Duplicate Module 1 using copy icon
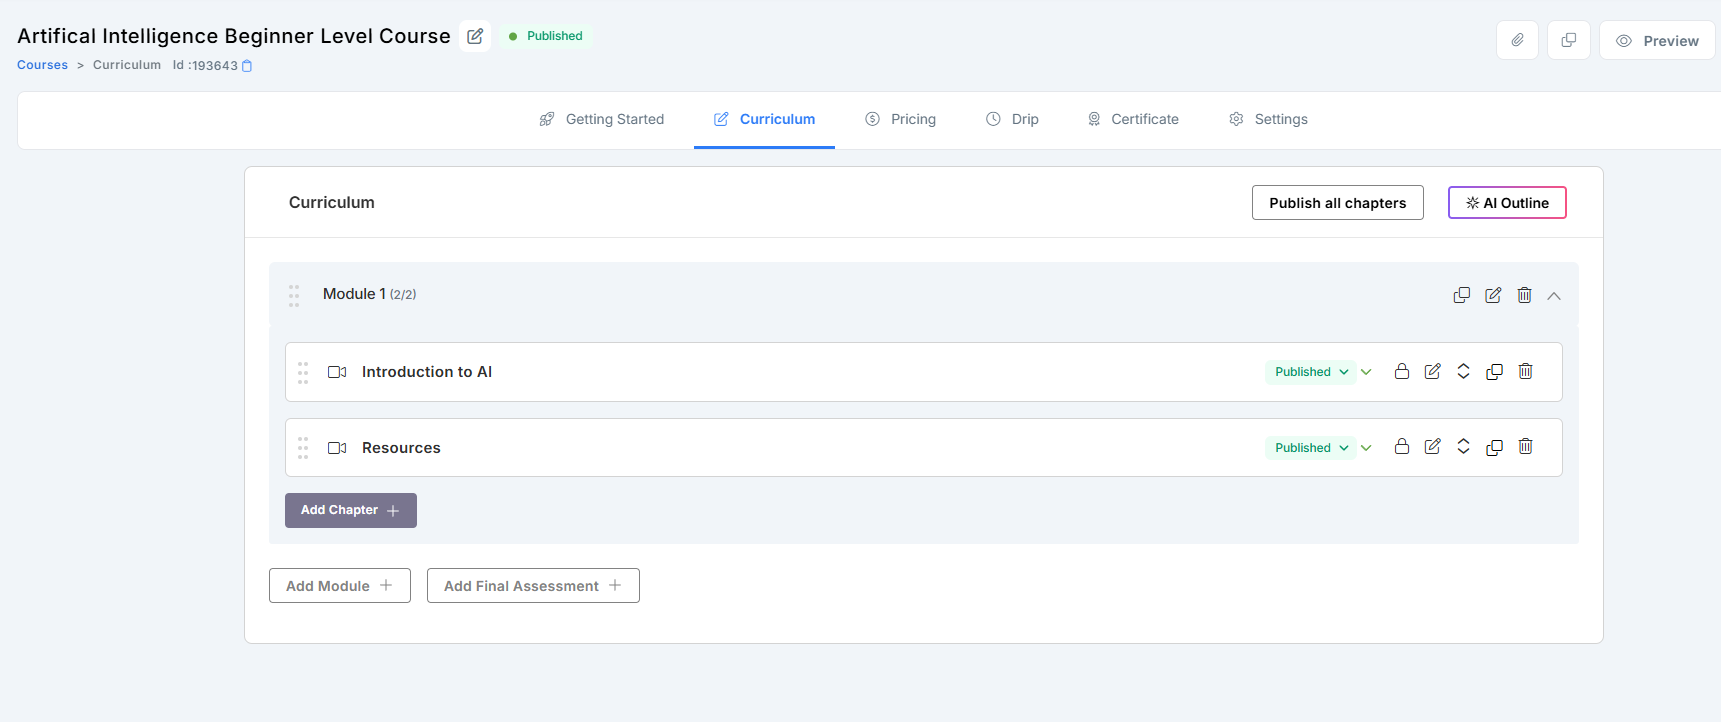This screenshot has height=722, width=1721. coord(1461,295)
